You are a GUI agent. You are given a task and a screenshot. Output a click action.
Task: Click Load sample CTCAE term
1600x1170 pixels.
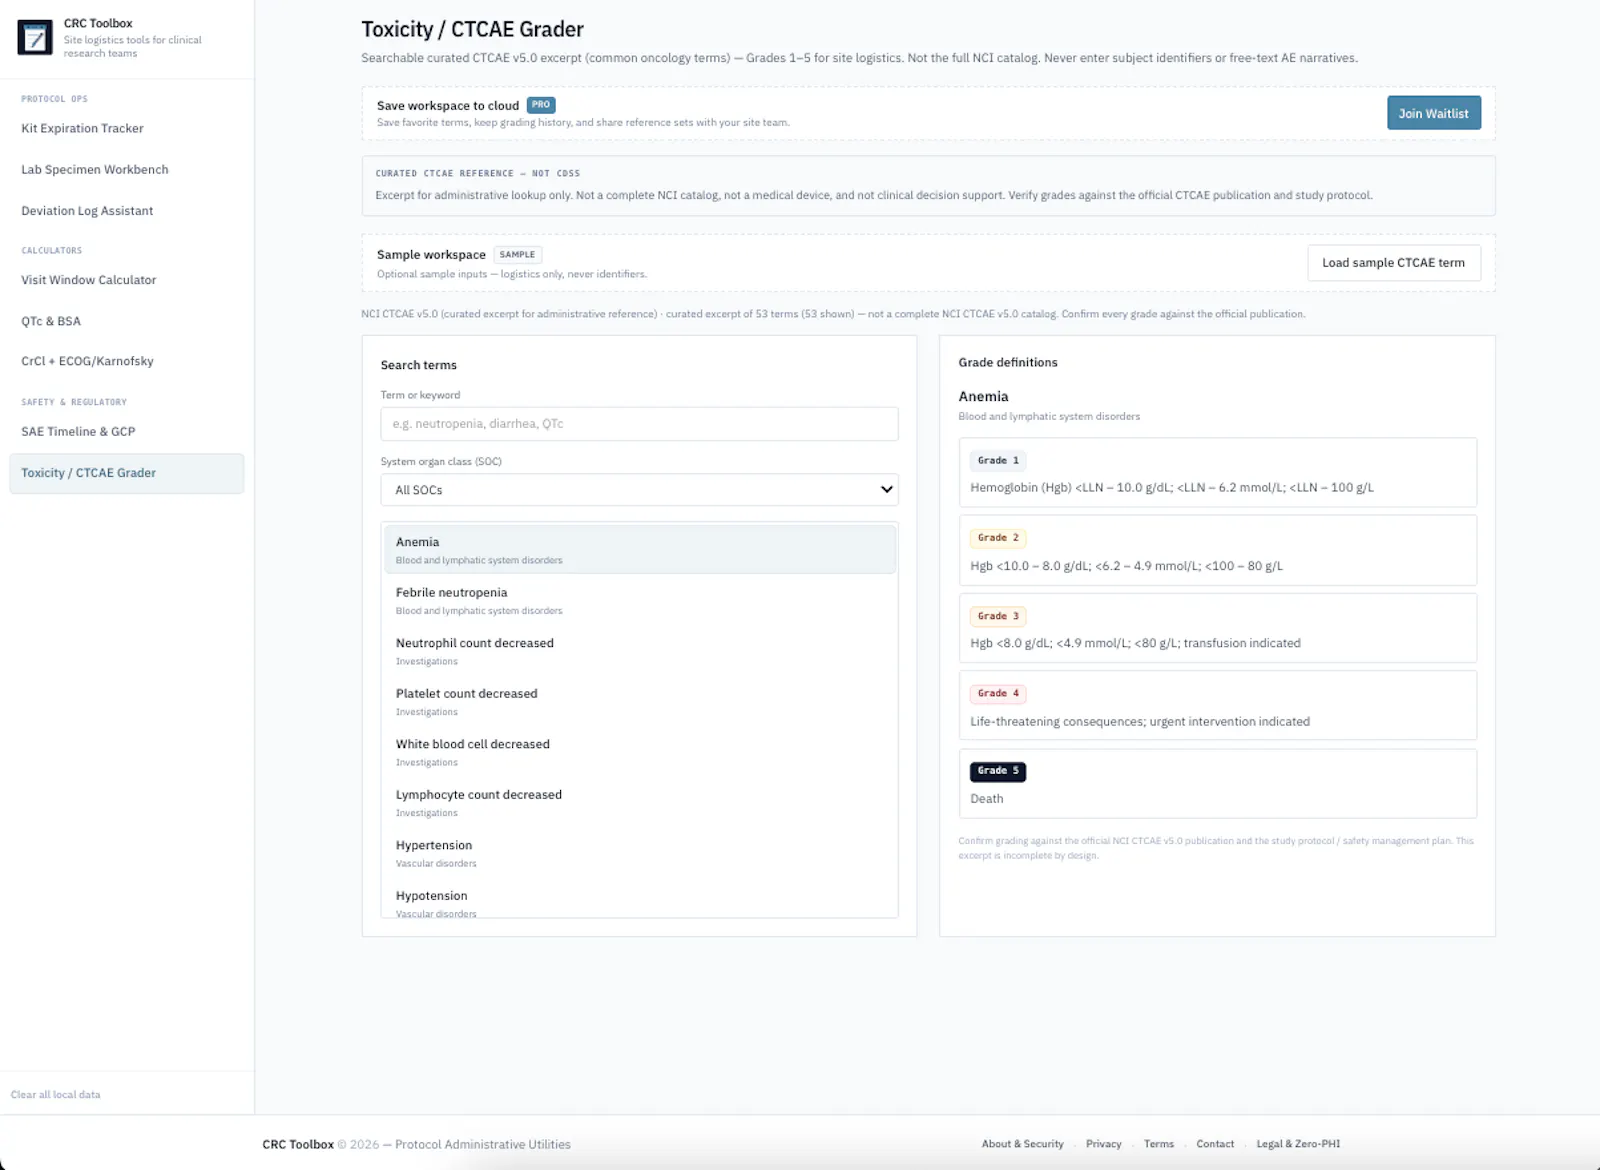click(x=1393, y=263)
